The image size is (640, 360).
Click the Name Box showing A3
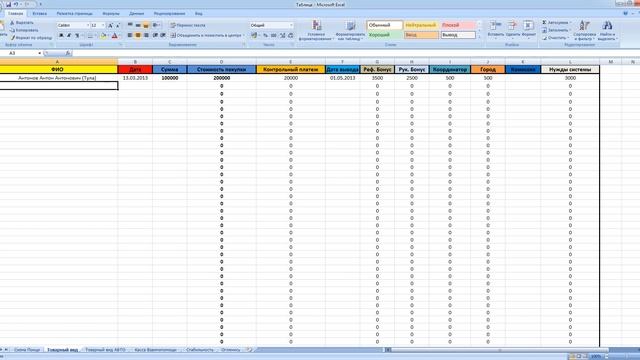pos(21,53)
